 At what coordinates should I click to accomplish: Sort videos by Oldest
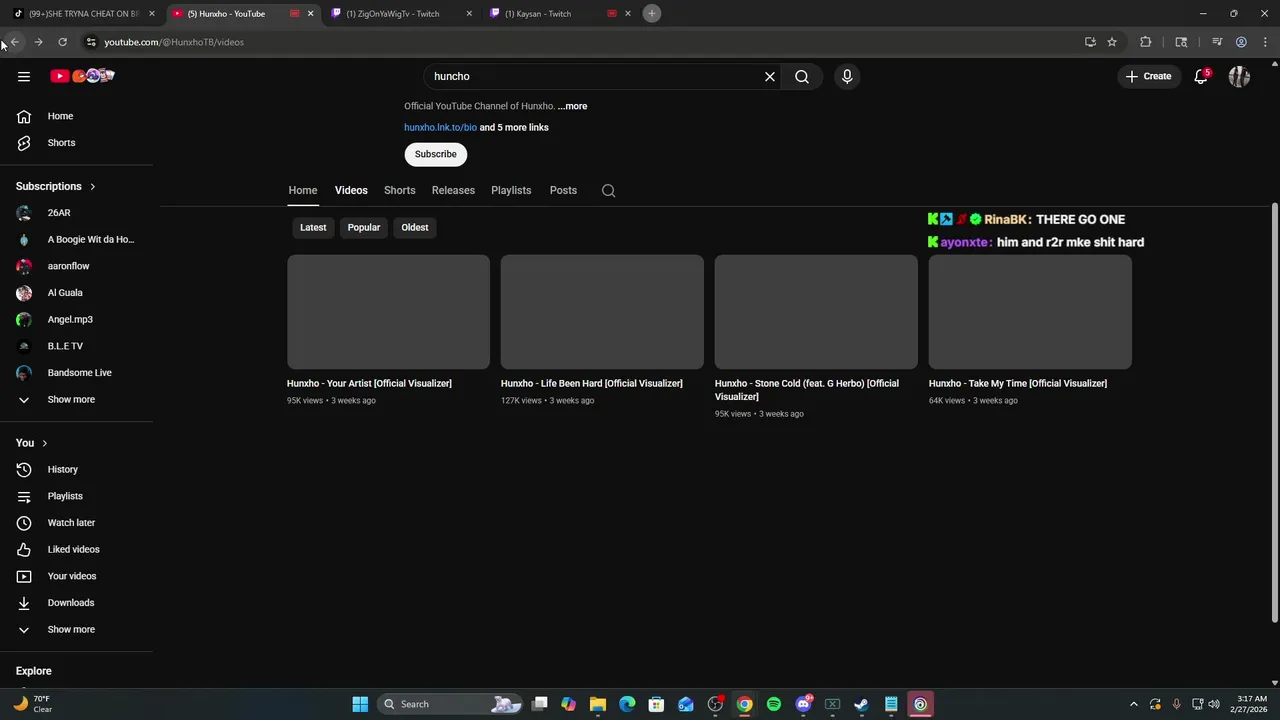[x=415, y=227]
